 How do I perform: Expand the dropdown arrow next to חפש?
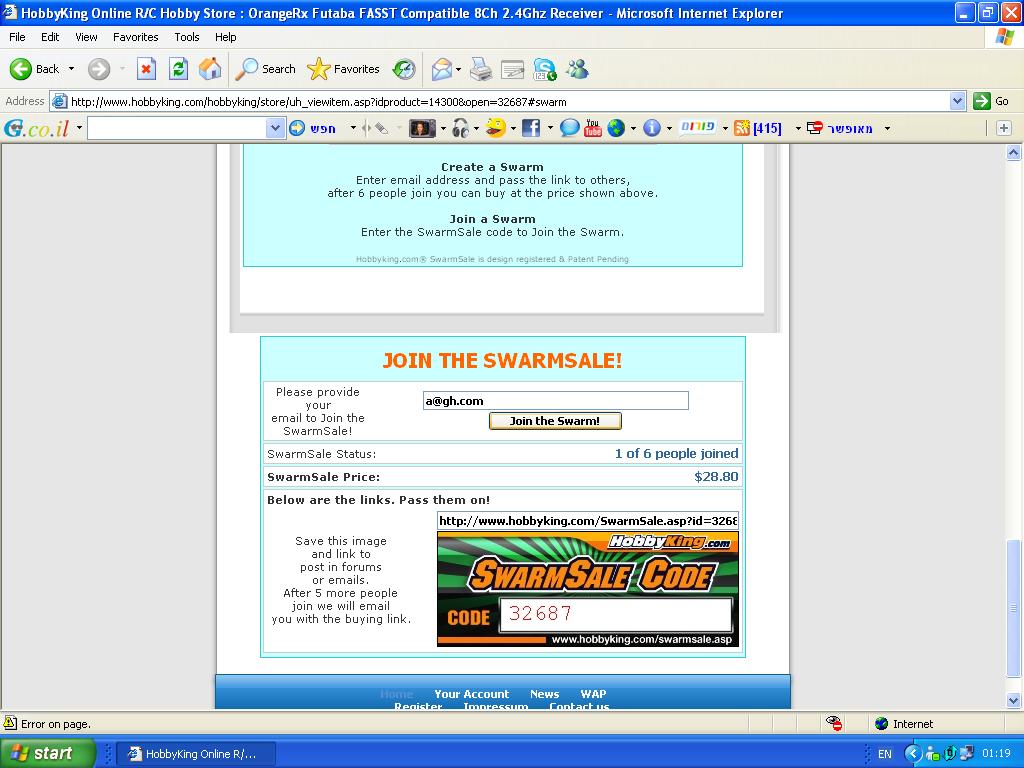[353, 128]
